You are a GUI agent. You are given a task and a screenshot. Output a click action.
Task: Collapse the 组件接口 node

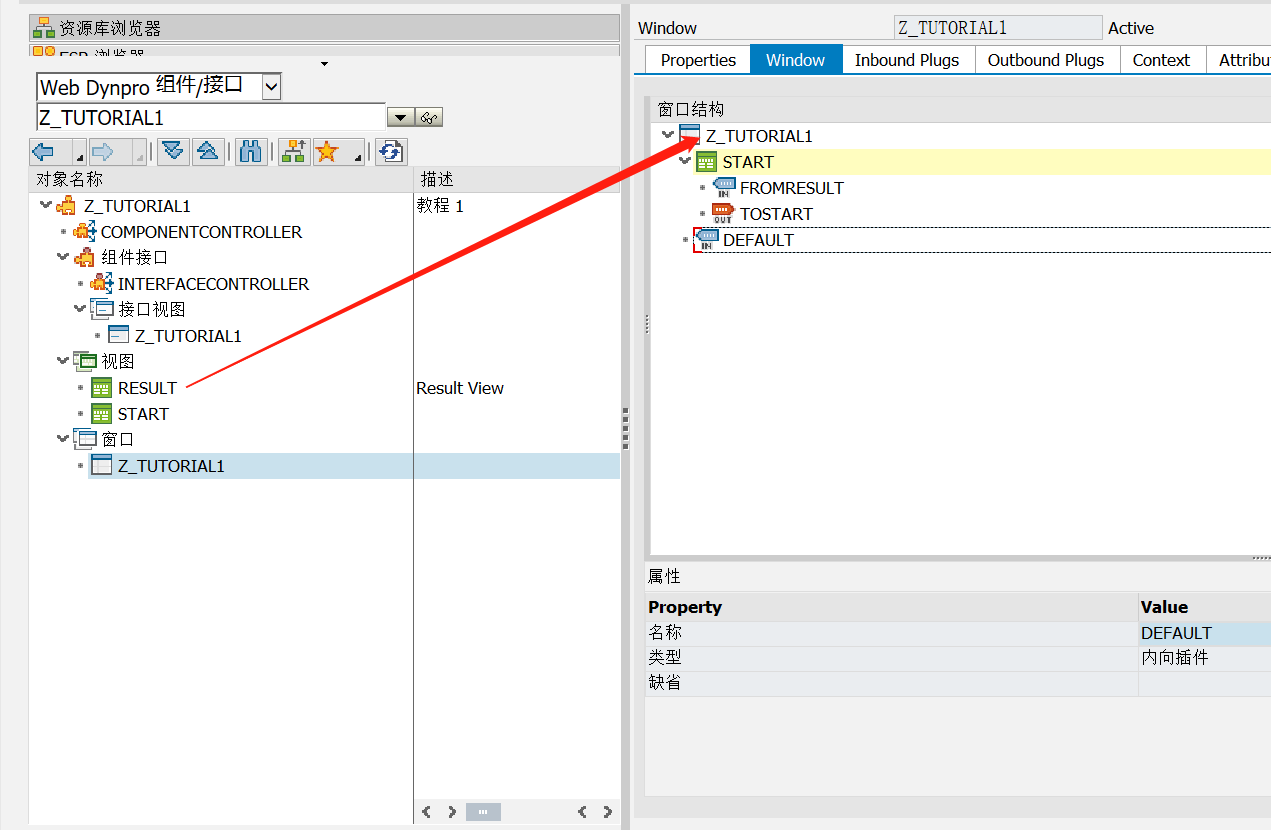coord(62,257)
